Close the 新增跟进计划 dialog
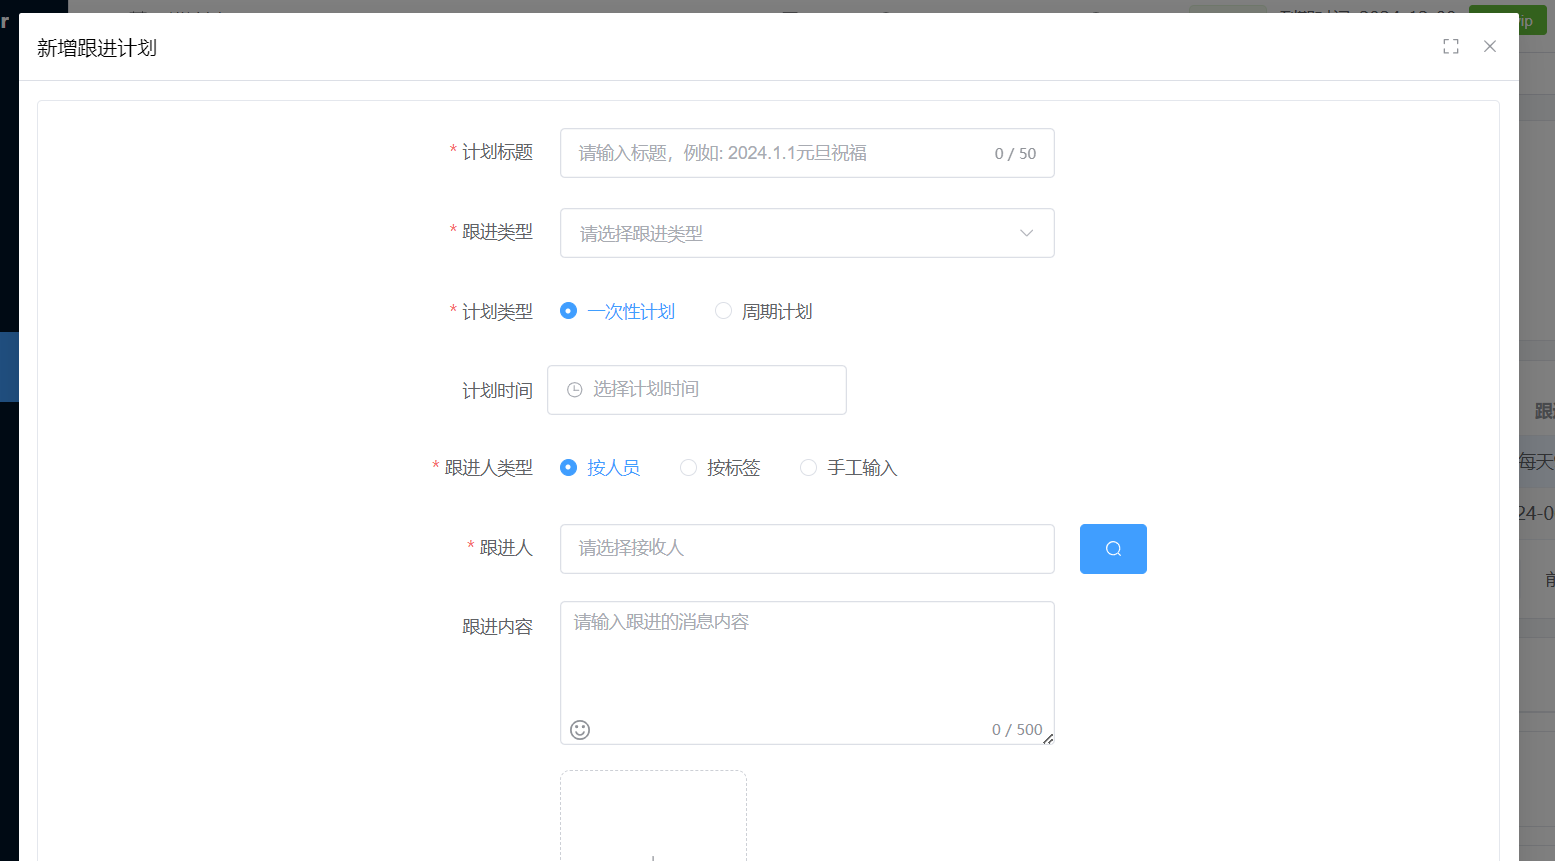Image resolution: width=1555 pixels, height=861 pixels. coord(1489,46)
